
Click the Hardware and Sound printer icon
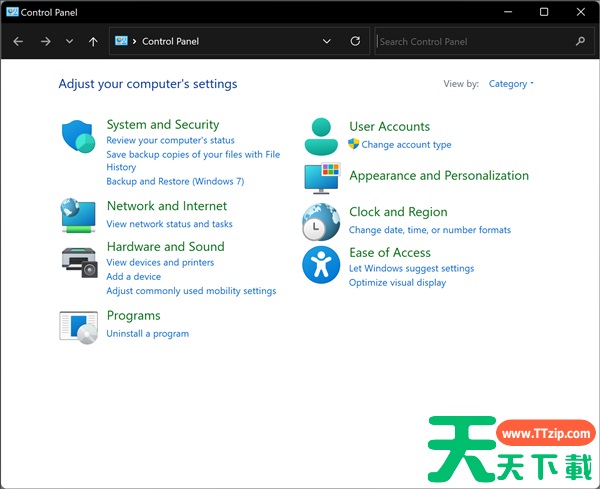pyautogui.click(x=79, y=262)
